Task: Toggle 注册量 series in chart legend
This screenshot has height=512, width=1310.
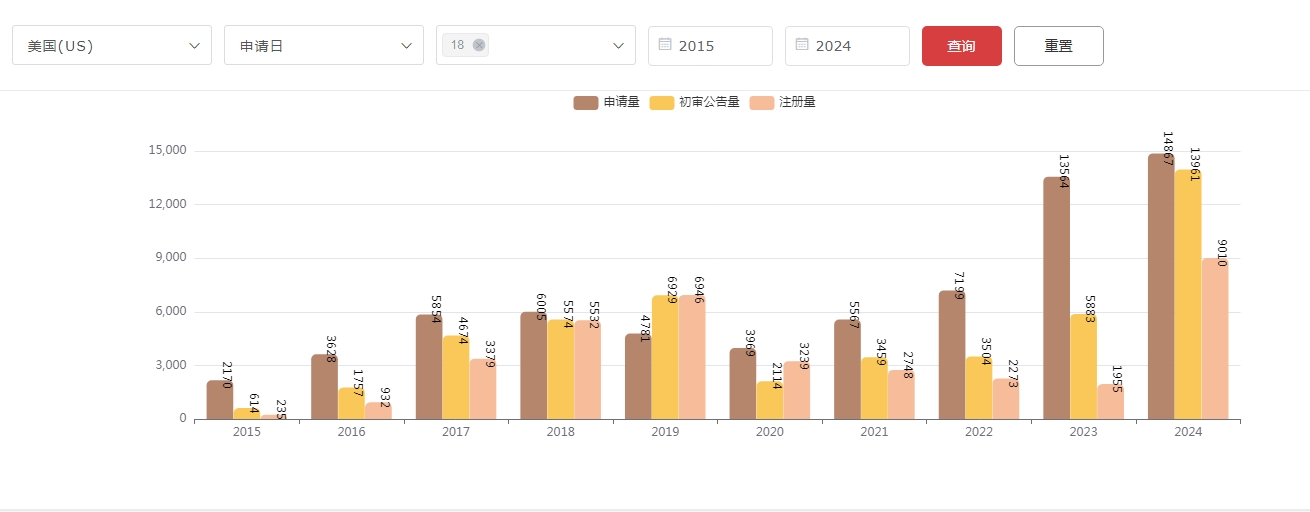Action: click(783, 102)
